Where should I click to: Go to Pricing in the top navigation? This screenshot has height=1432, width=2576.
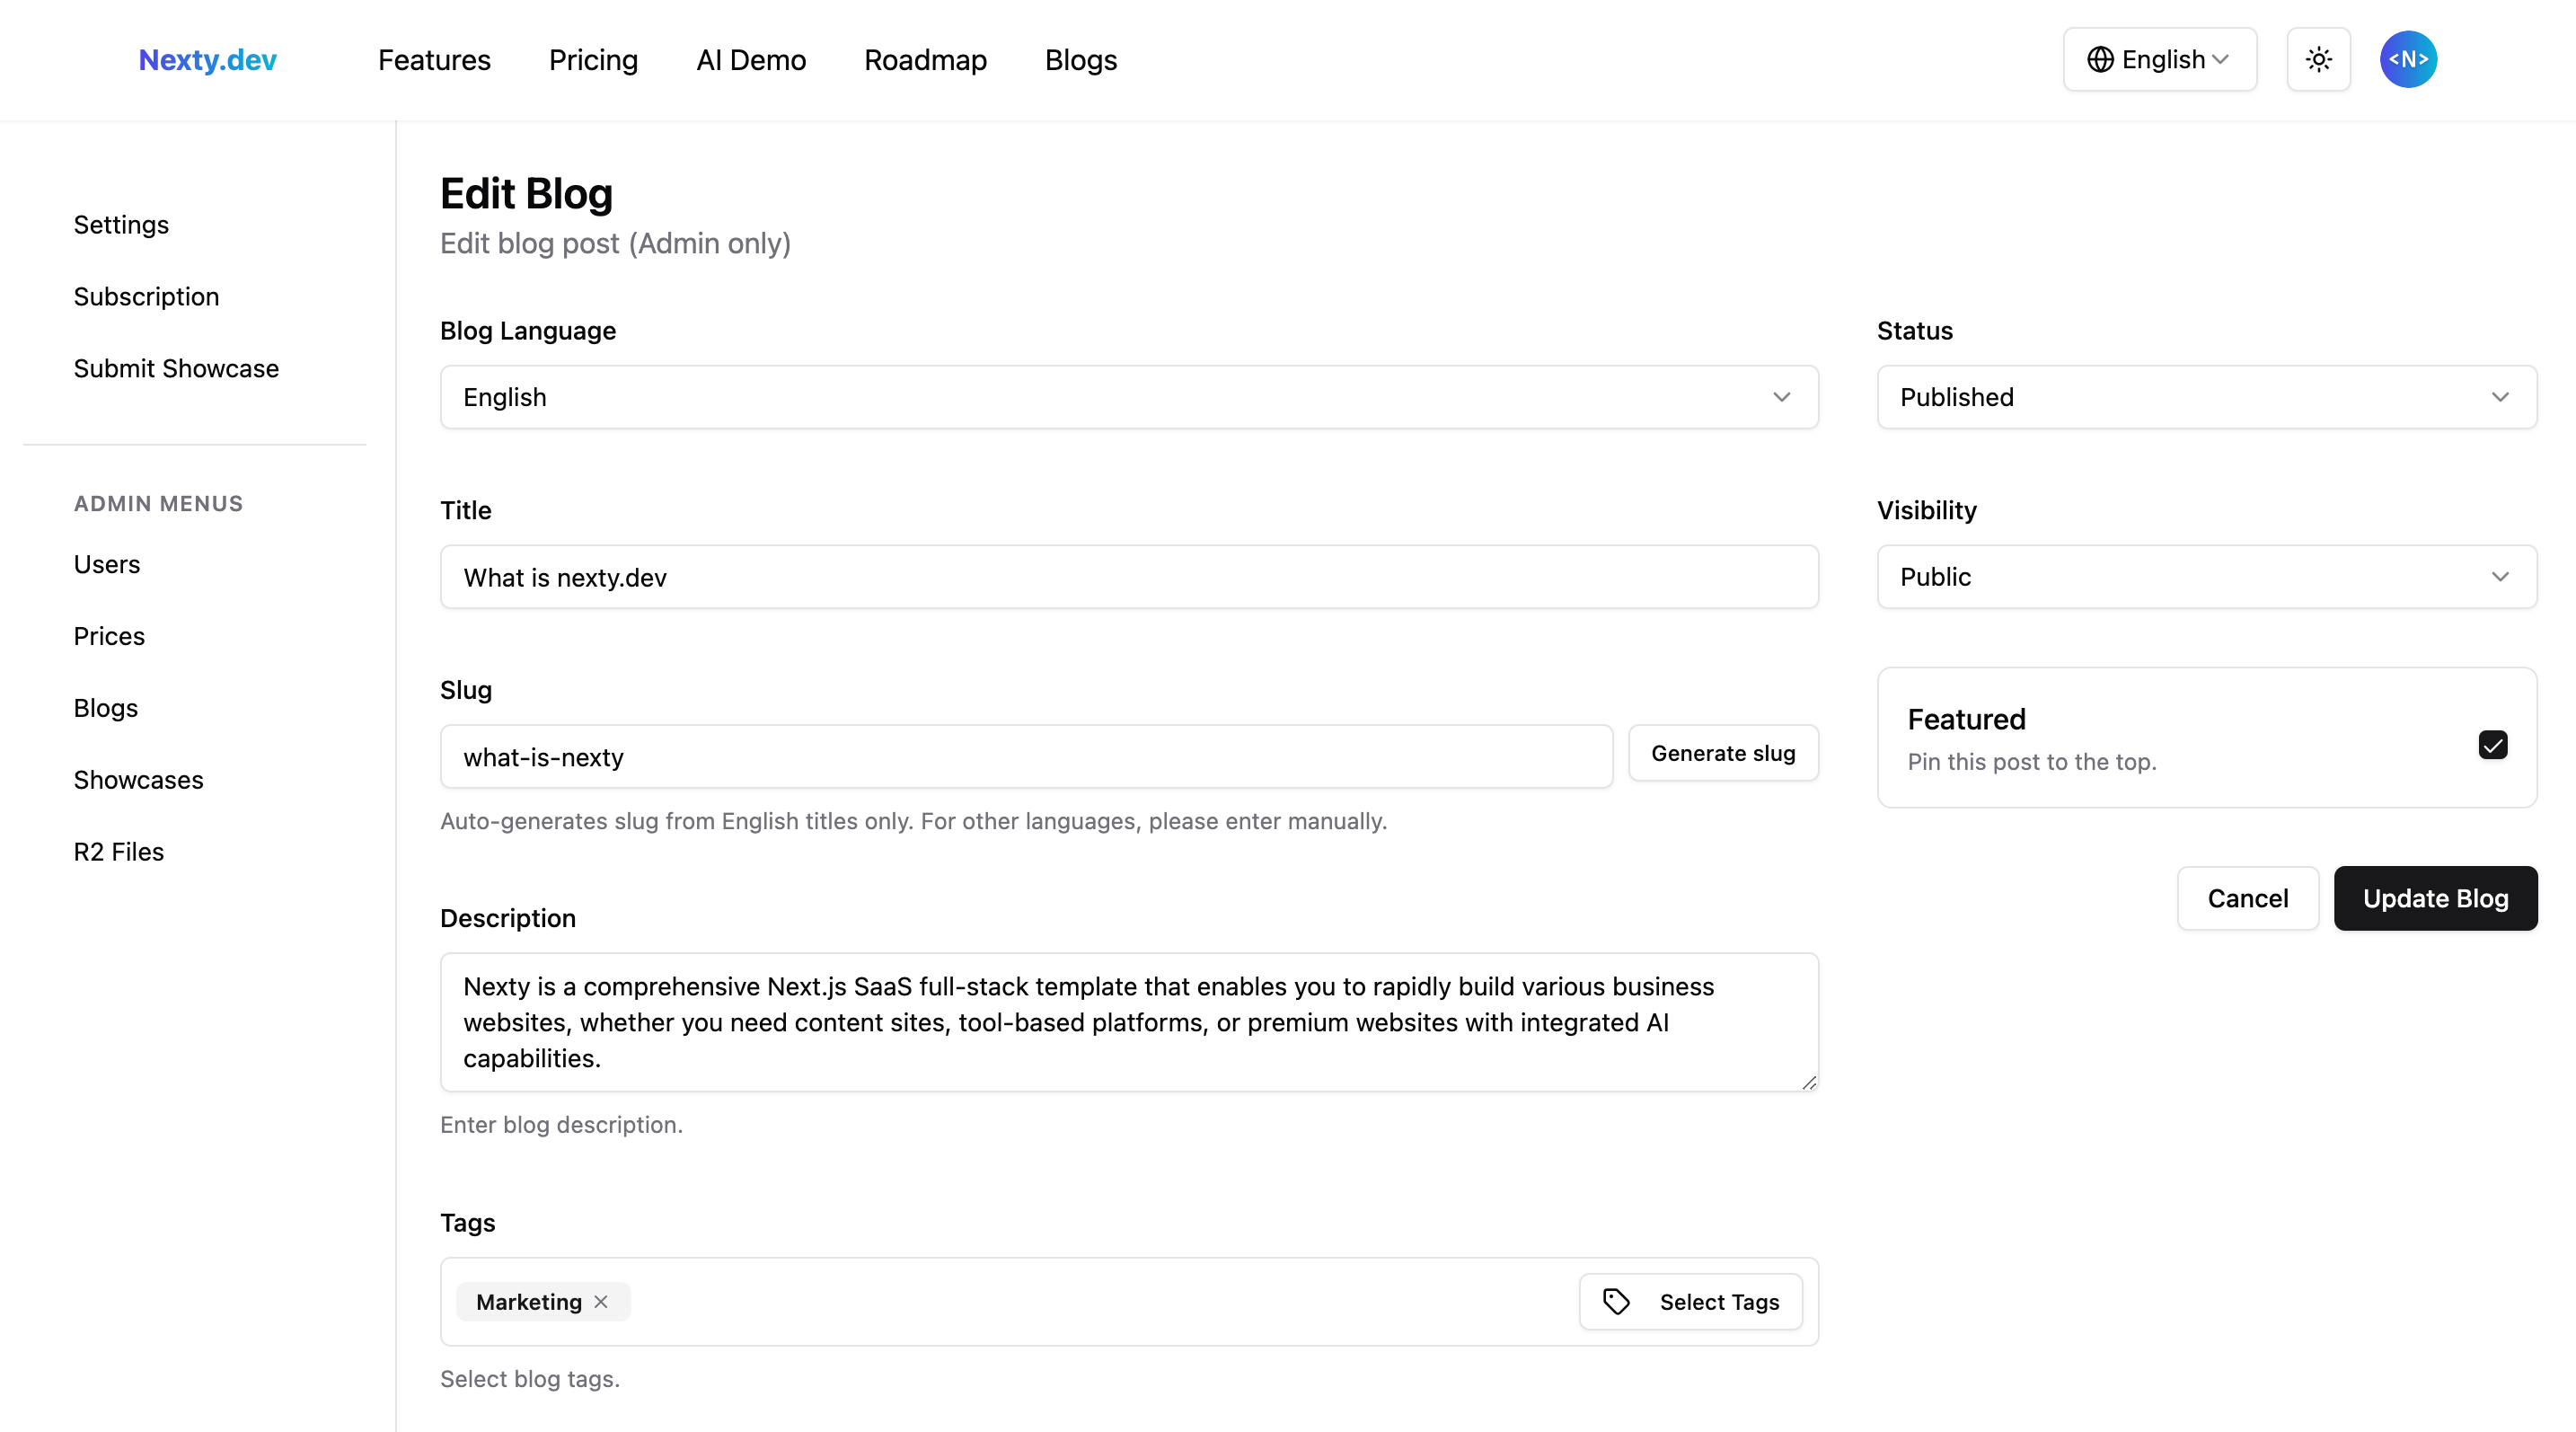click(593, 60)
